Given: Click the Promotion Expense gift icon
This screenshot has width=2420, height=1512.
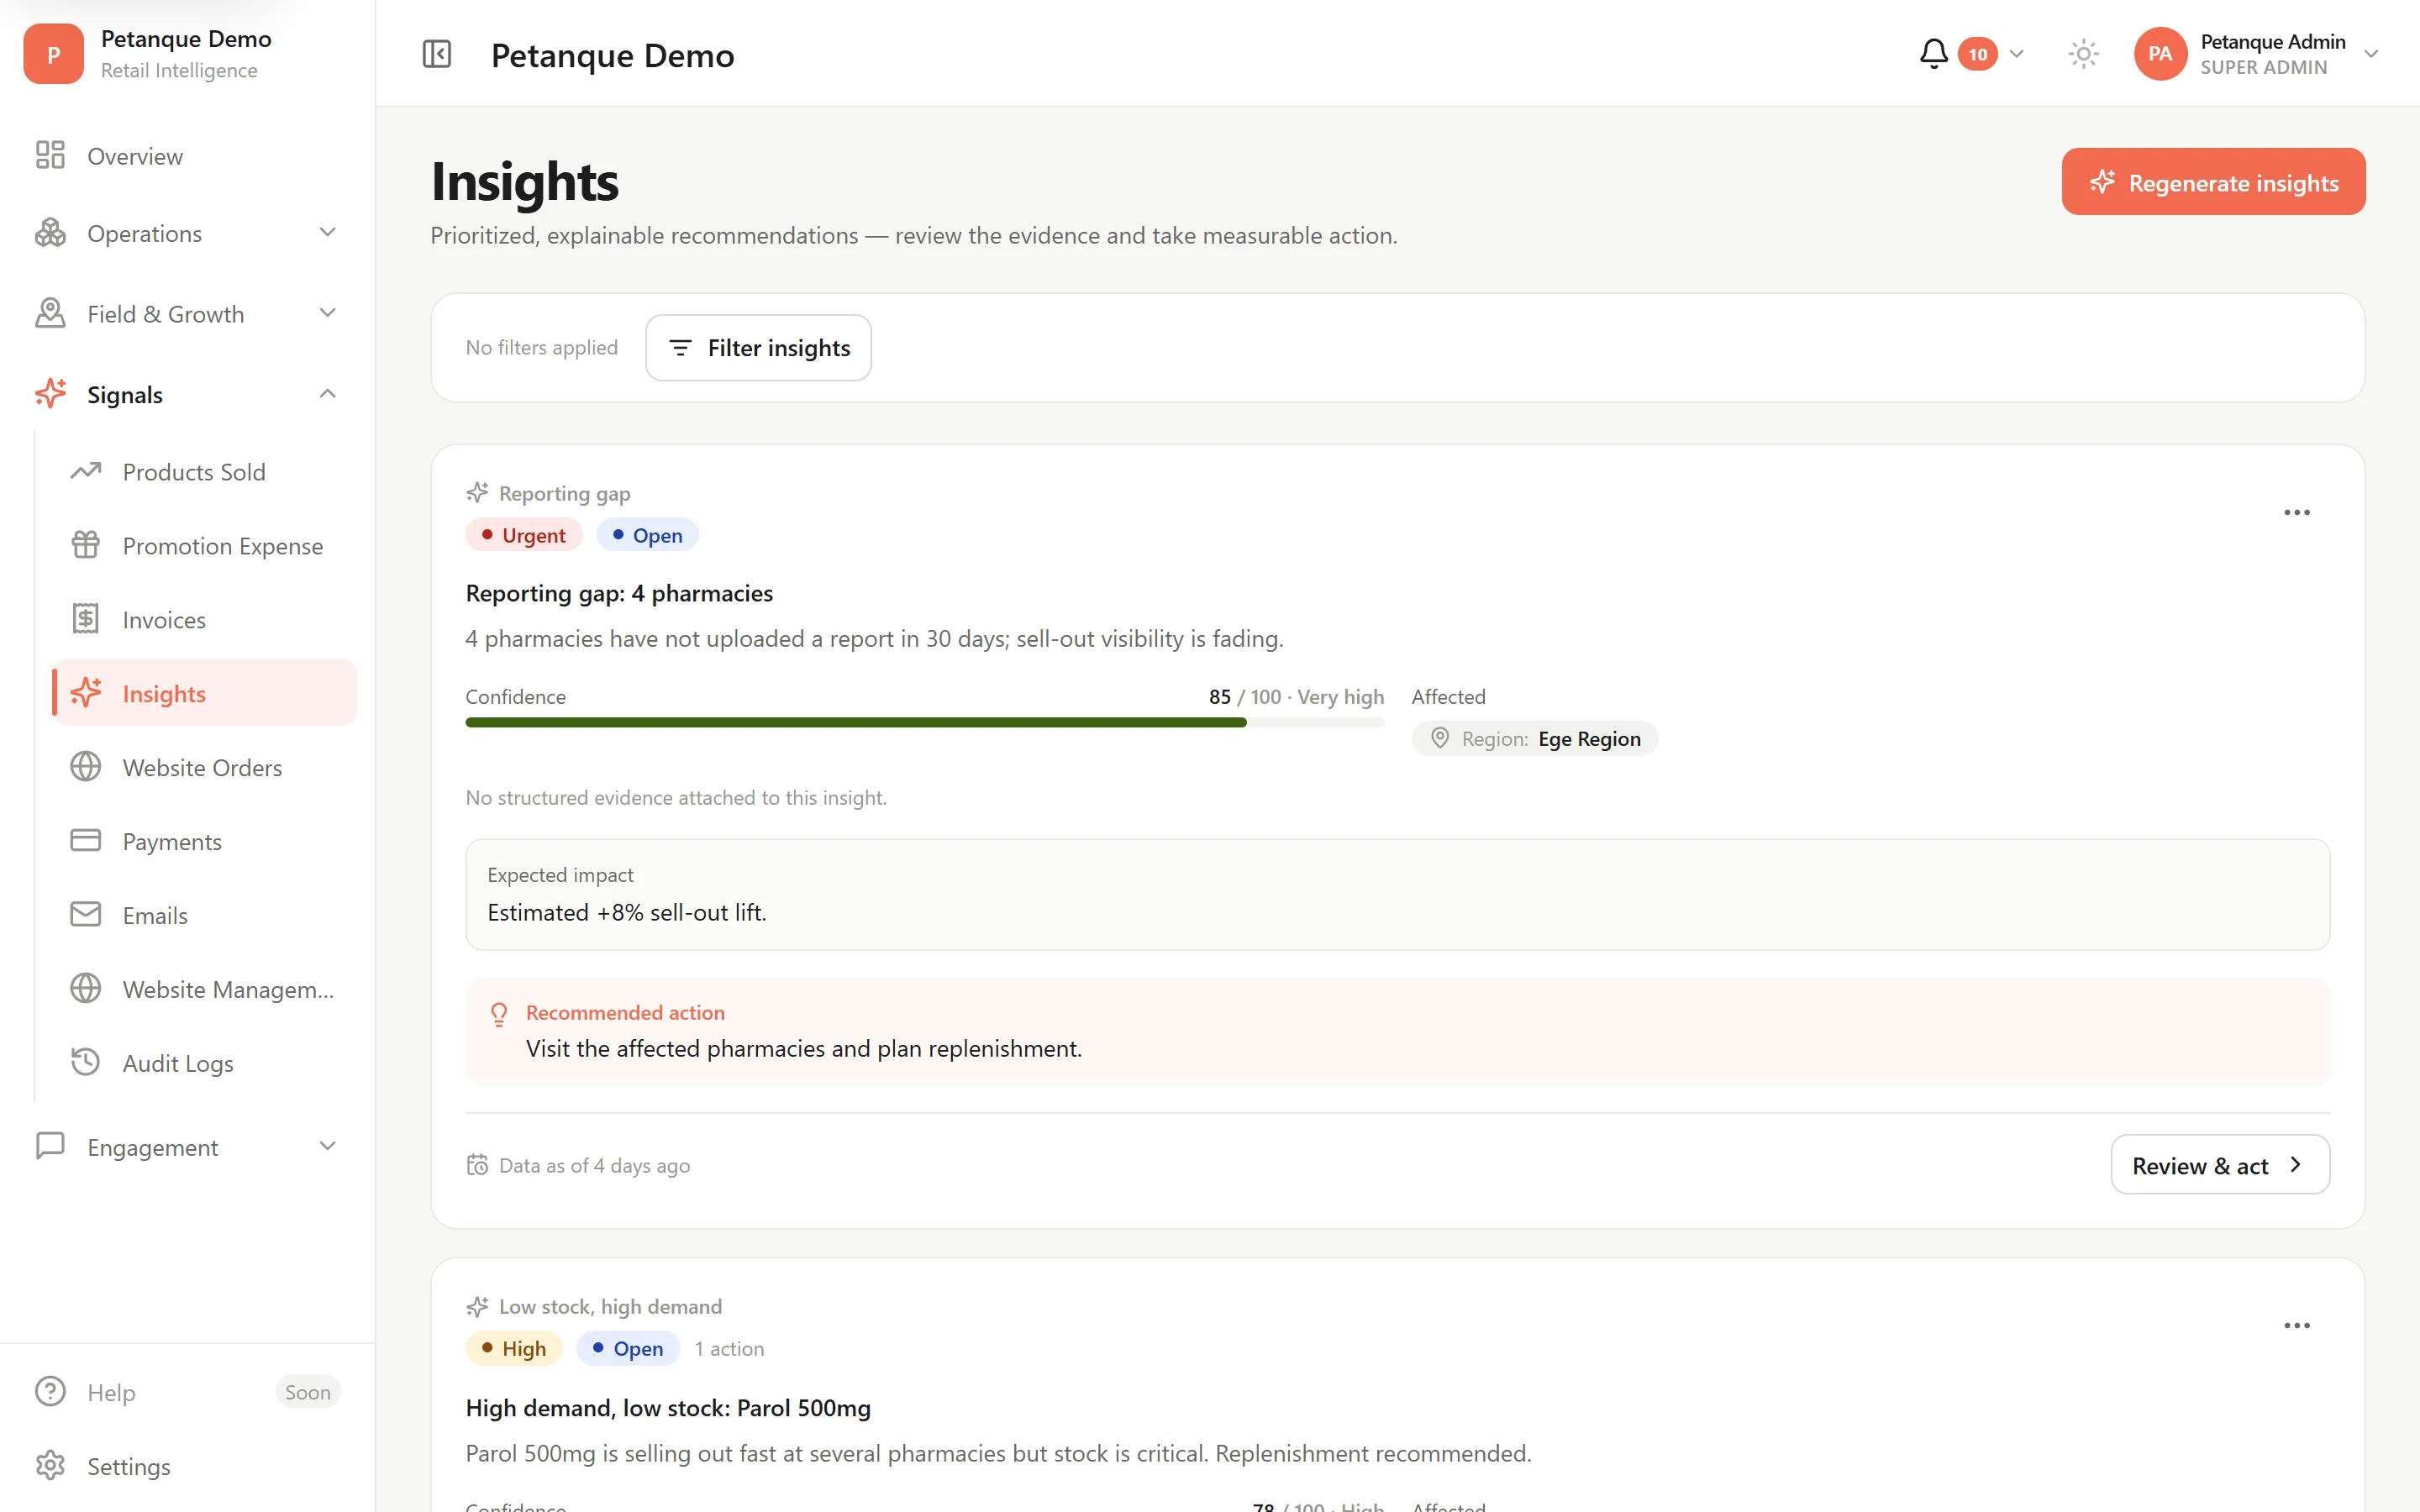Looking at the screenshot, I should point(86,545).
